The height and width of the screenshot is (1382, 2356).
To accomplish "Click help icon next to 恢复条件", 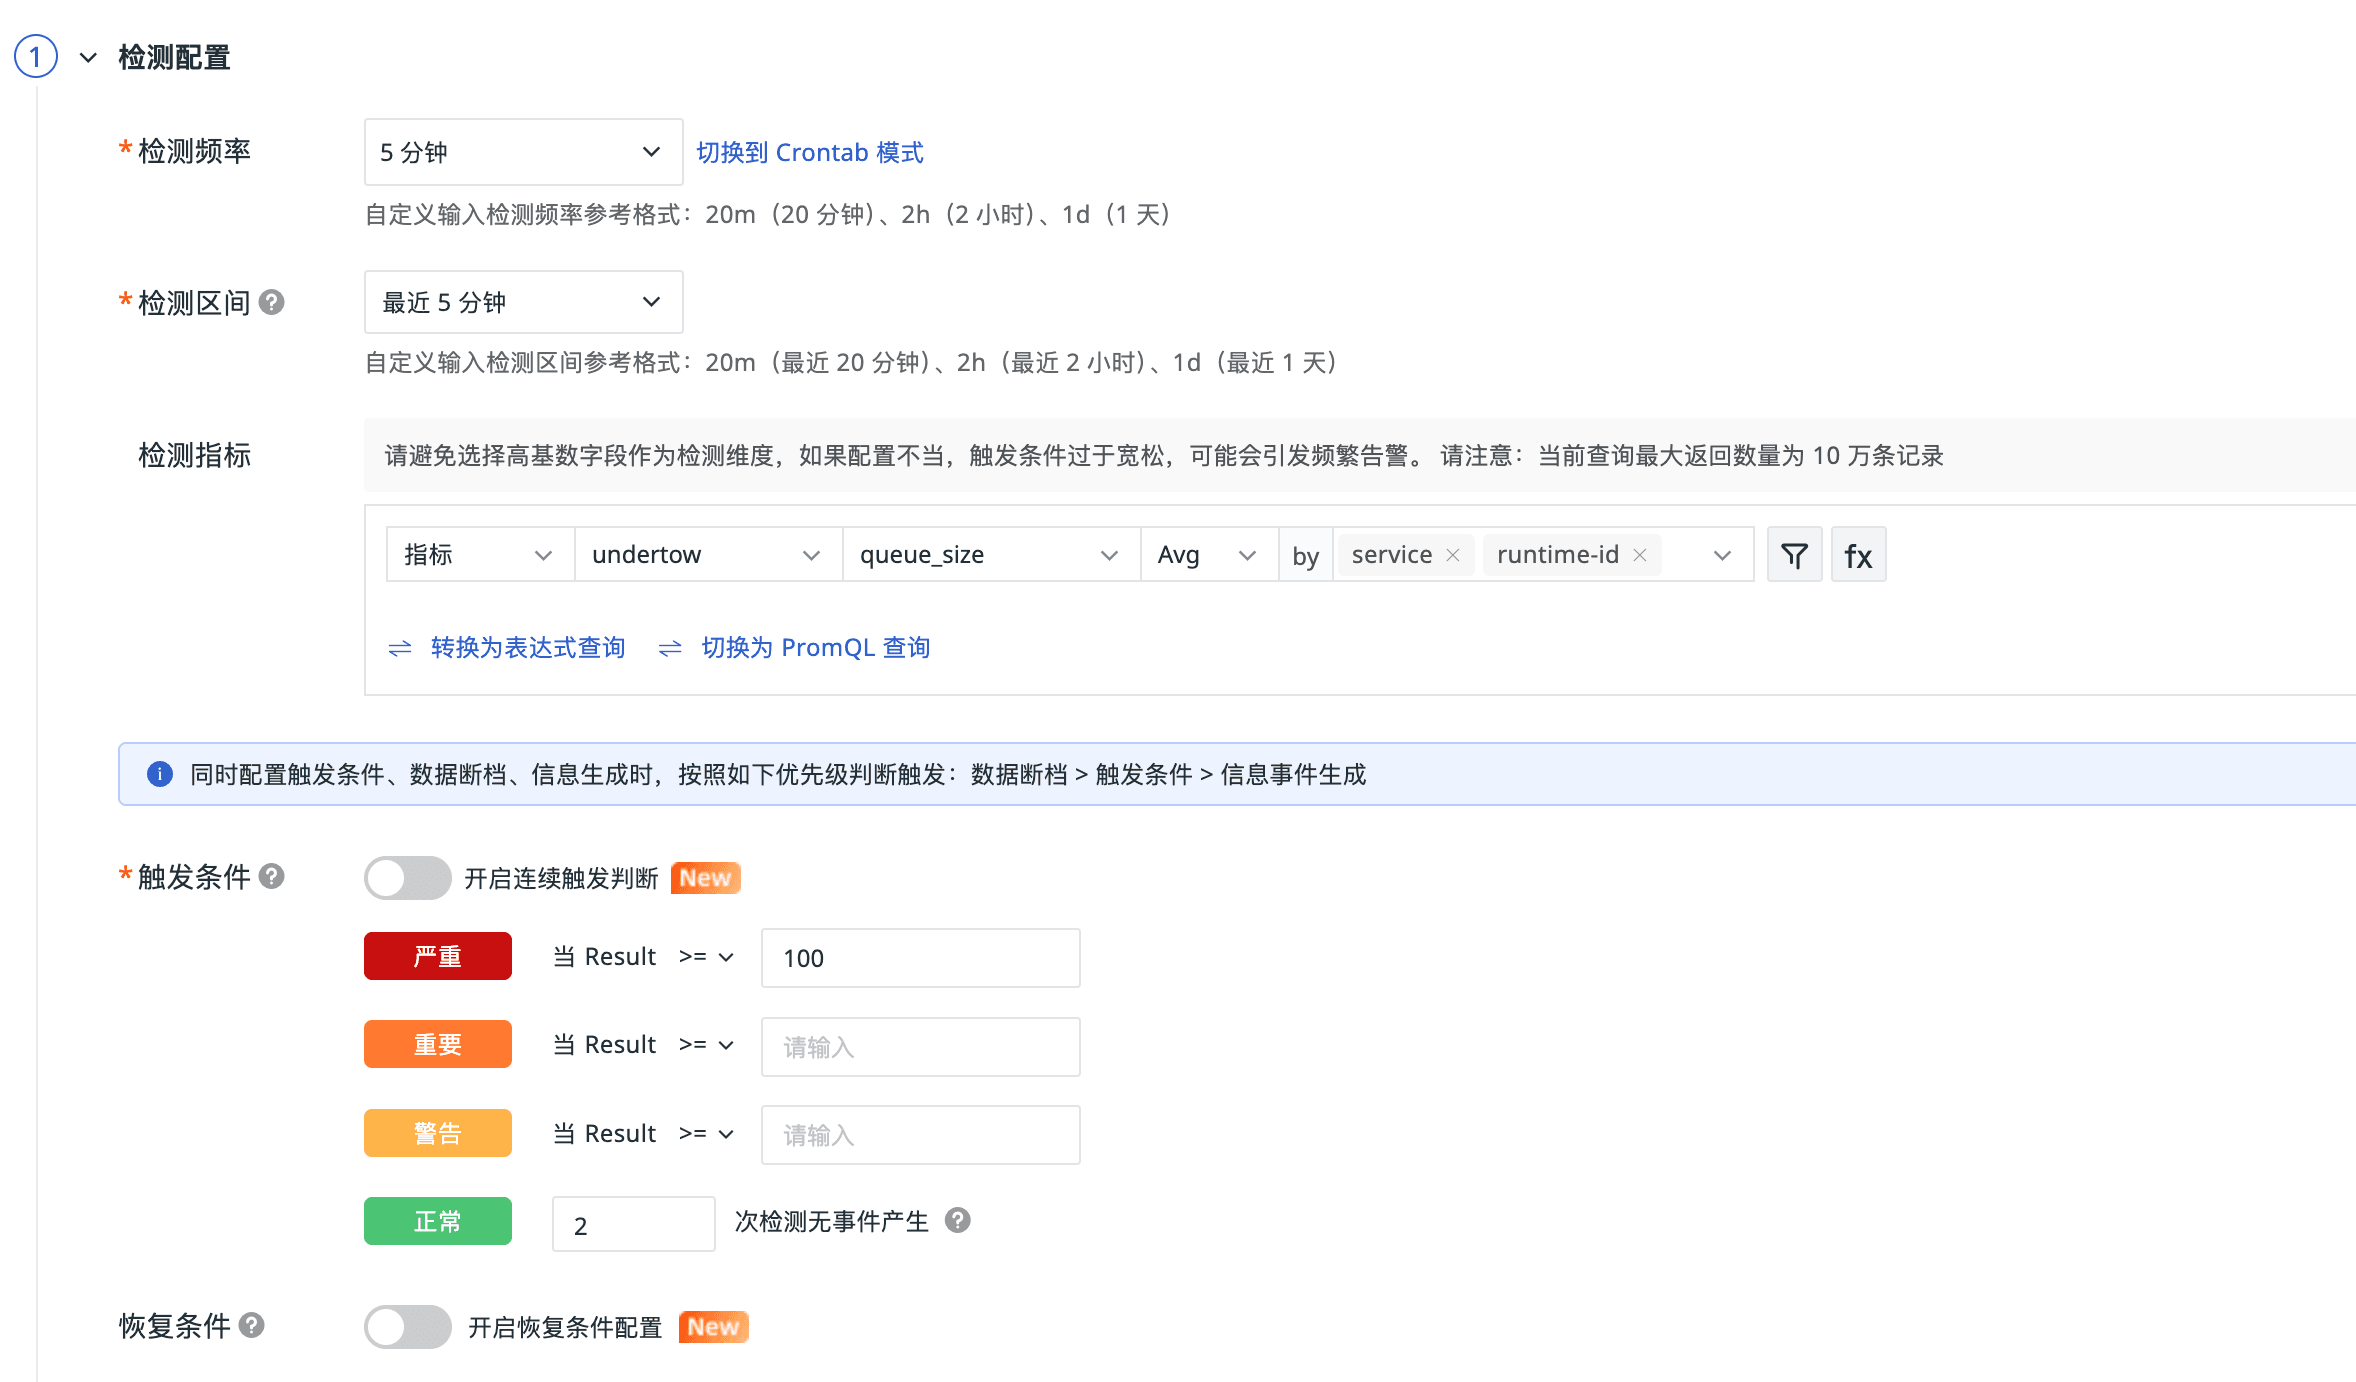I will coord(252,1325).
